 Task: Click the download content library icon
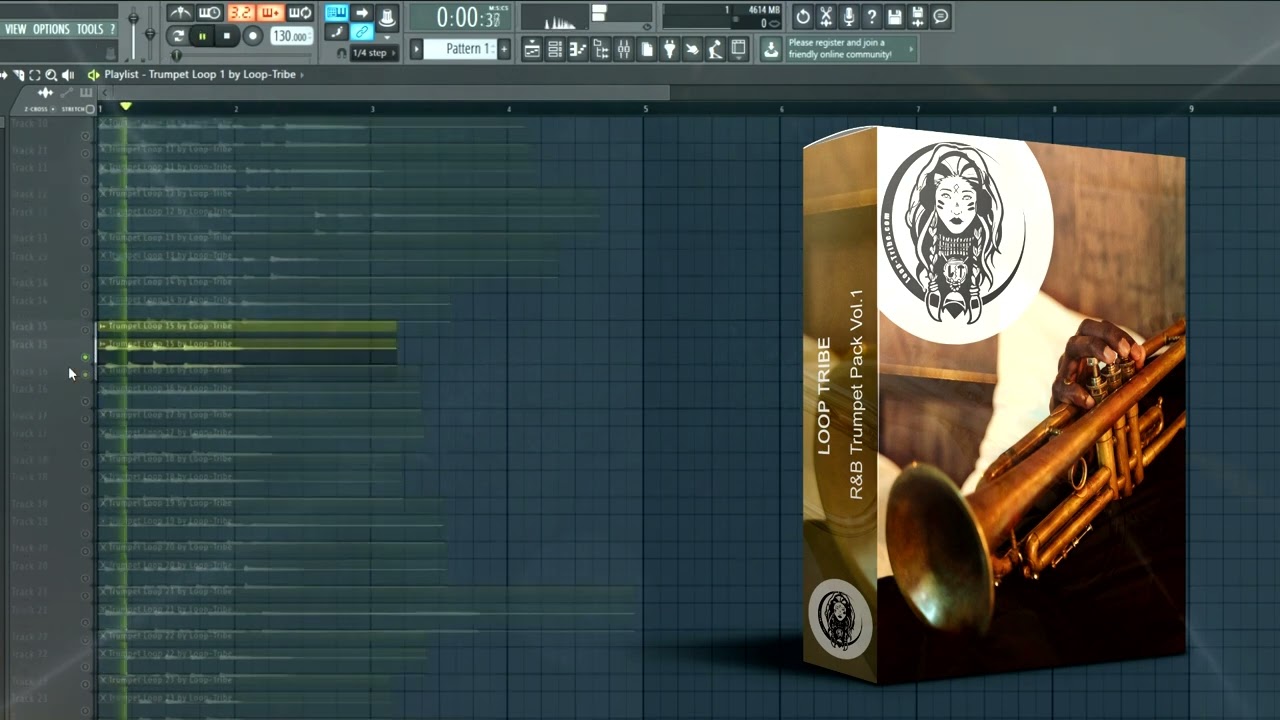point(771,49)
